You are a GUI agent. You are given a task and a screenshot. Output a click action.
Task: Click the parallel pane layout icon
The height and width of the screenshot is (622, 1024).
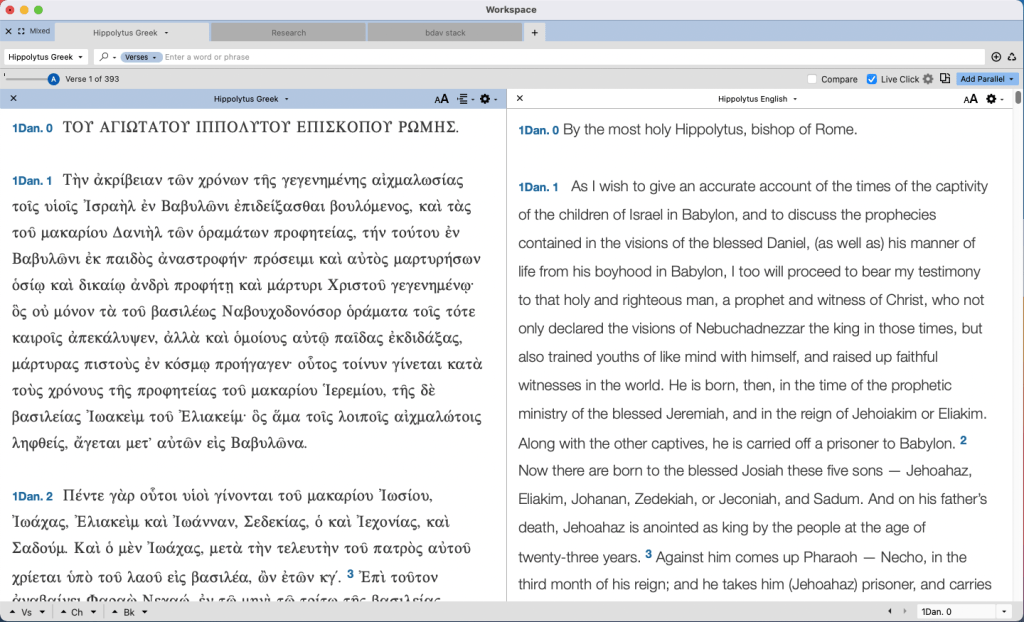pos(945,79)
